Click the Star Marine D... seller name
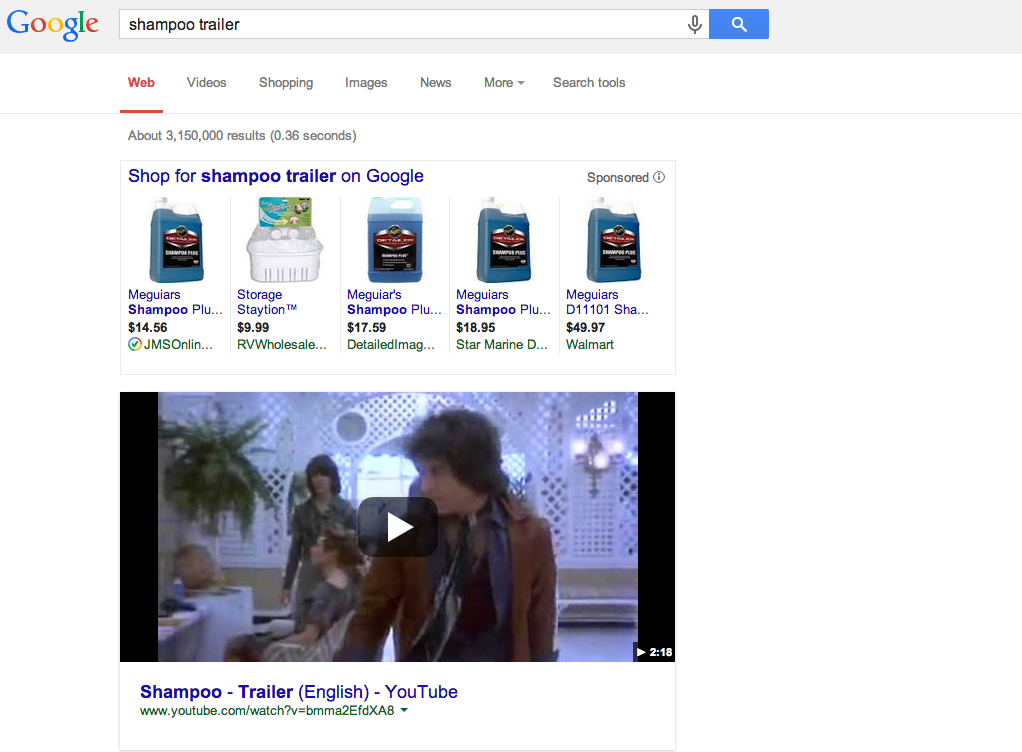The width and height of the screenshot is (1022, 752). (502, 345)
